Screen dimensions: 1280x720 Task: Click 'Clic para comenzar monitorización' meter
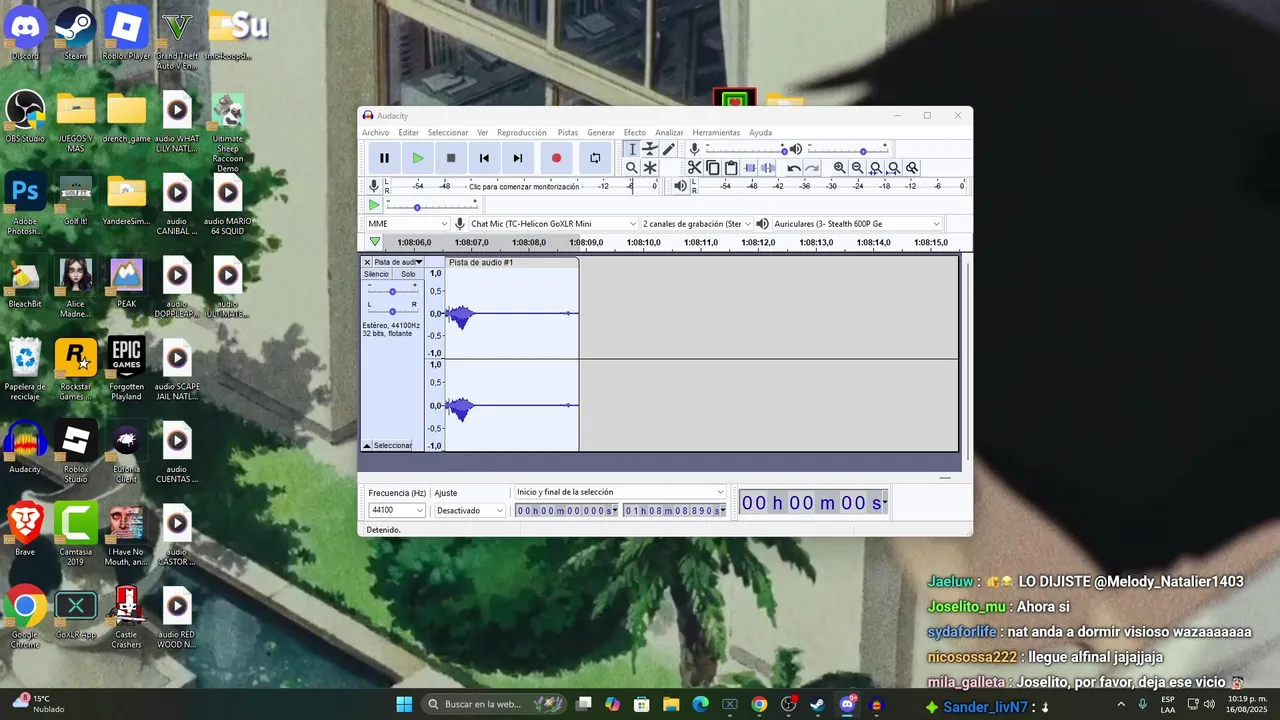(x=524, y=186)
